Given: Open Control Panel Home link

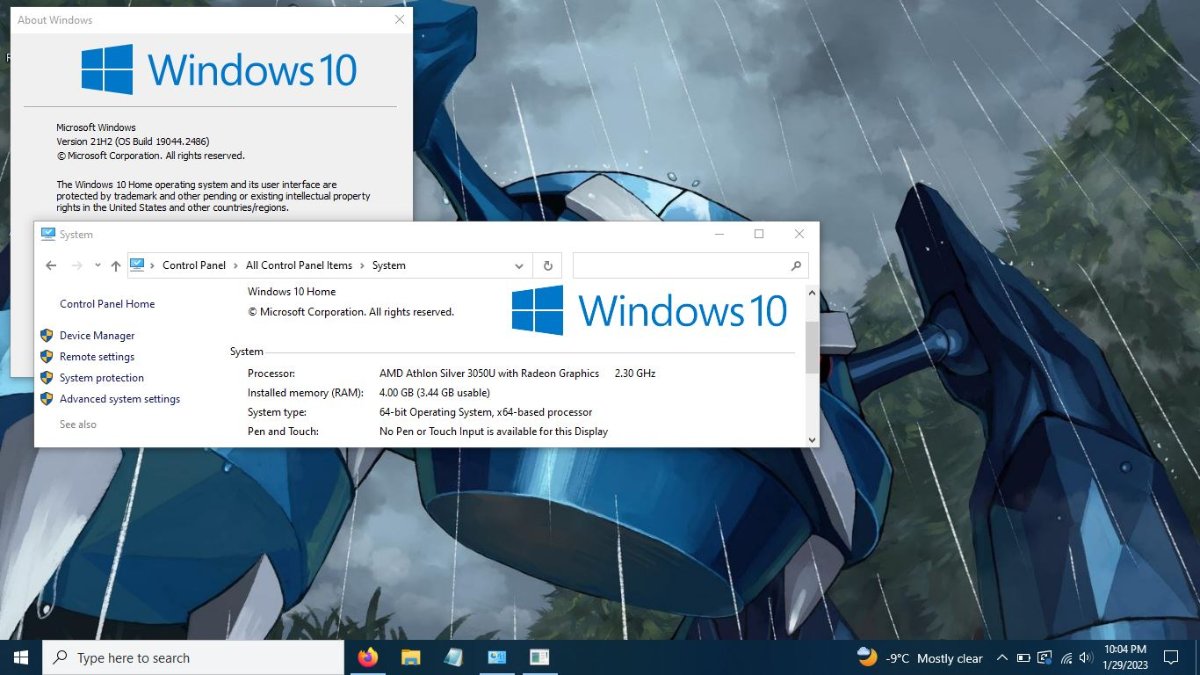Looking at the screenshot, I should [107, 304].
